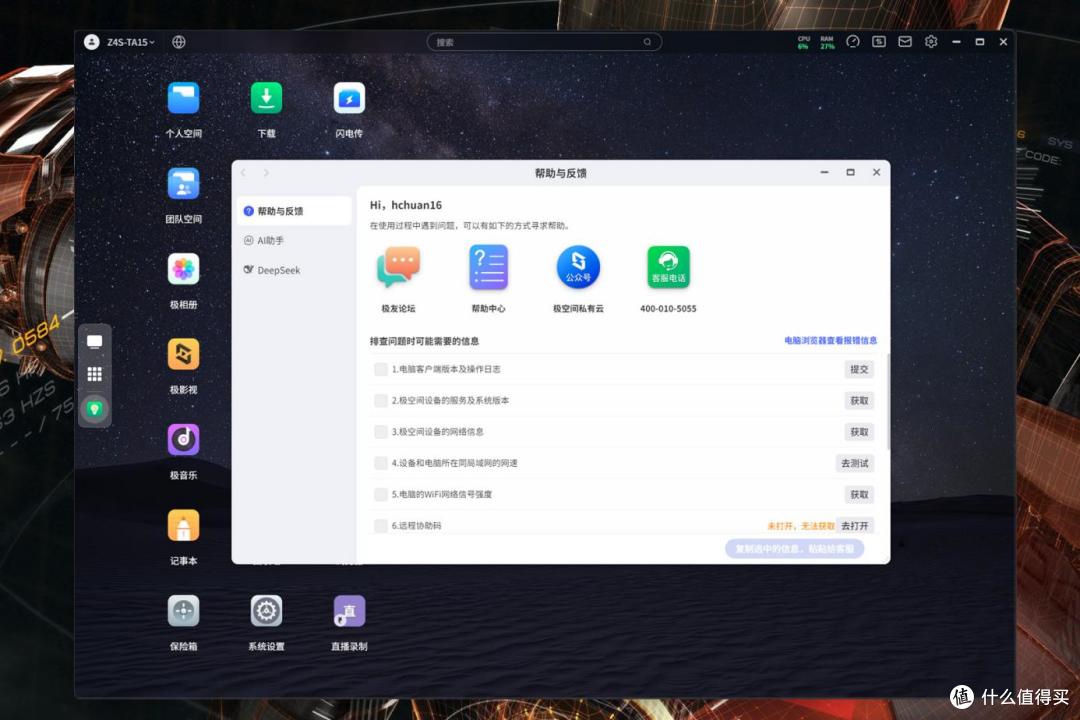Open the mail messages icon in top bar
1080x720 pixels.
(x=905, y=42)
